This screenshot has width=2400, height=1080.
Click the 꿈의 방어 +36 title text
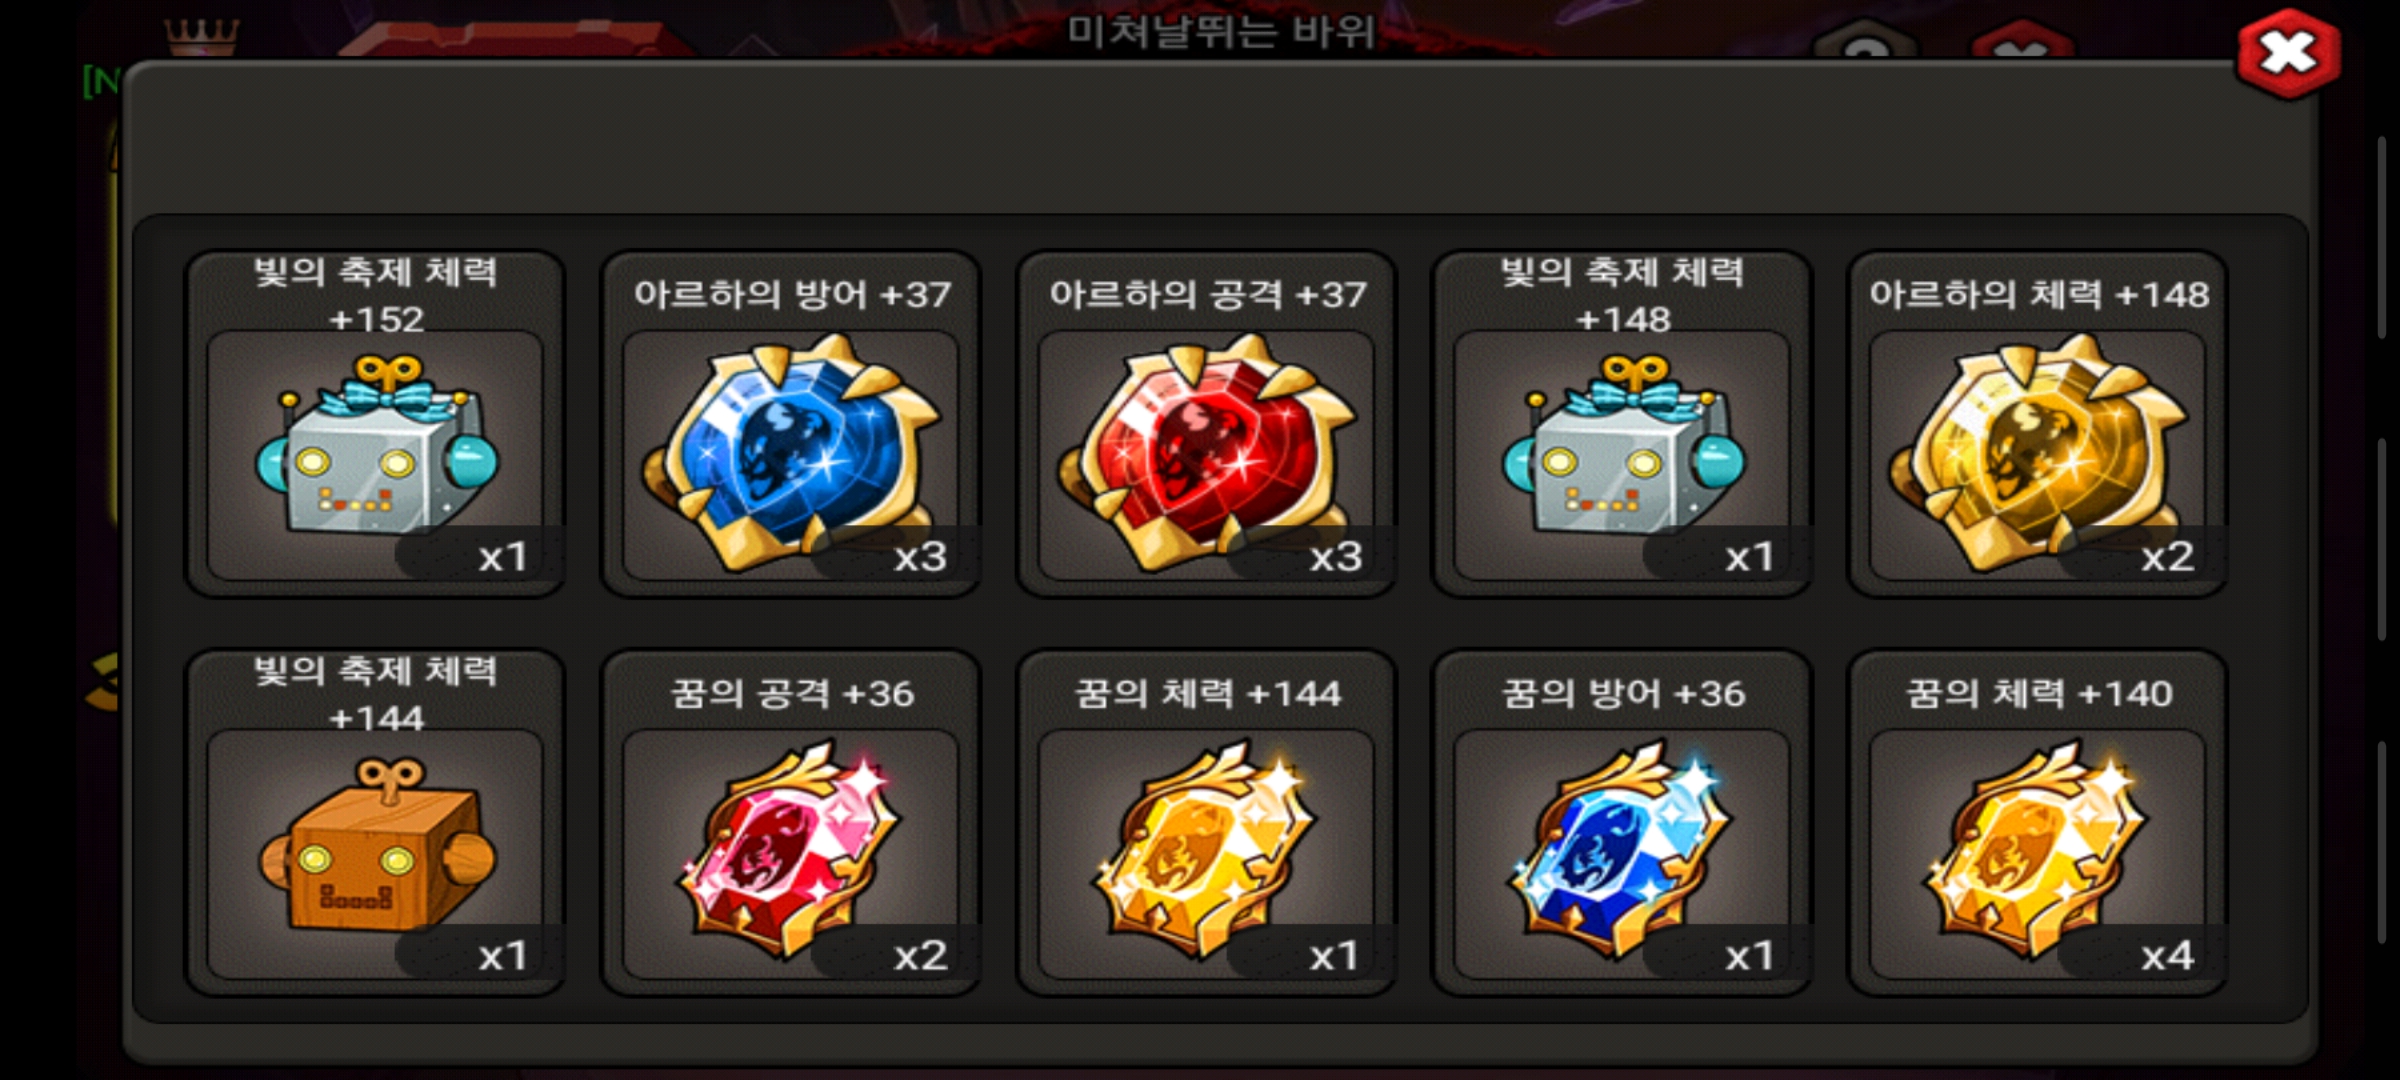click(1623, 693)
